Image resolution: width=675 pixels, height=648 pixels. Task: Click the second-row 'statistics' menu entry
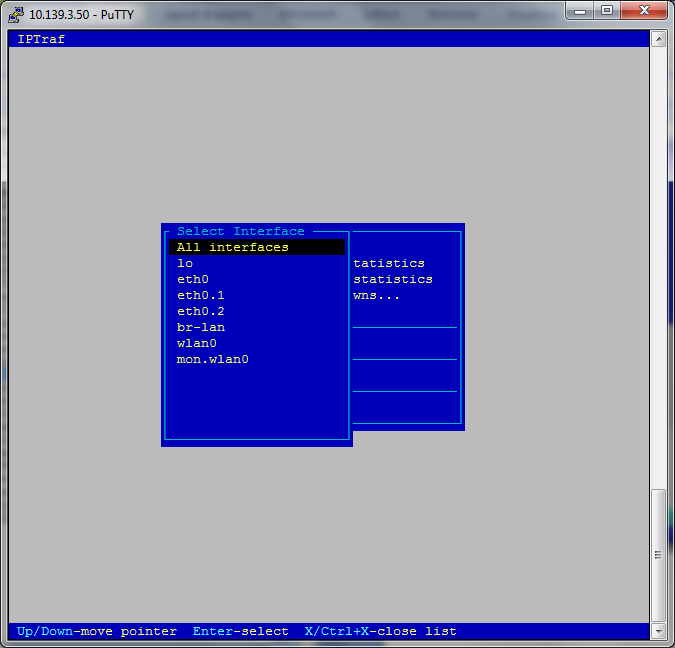click(393, 279)
